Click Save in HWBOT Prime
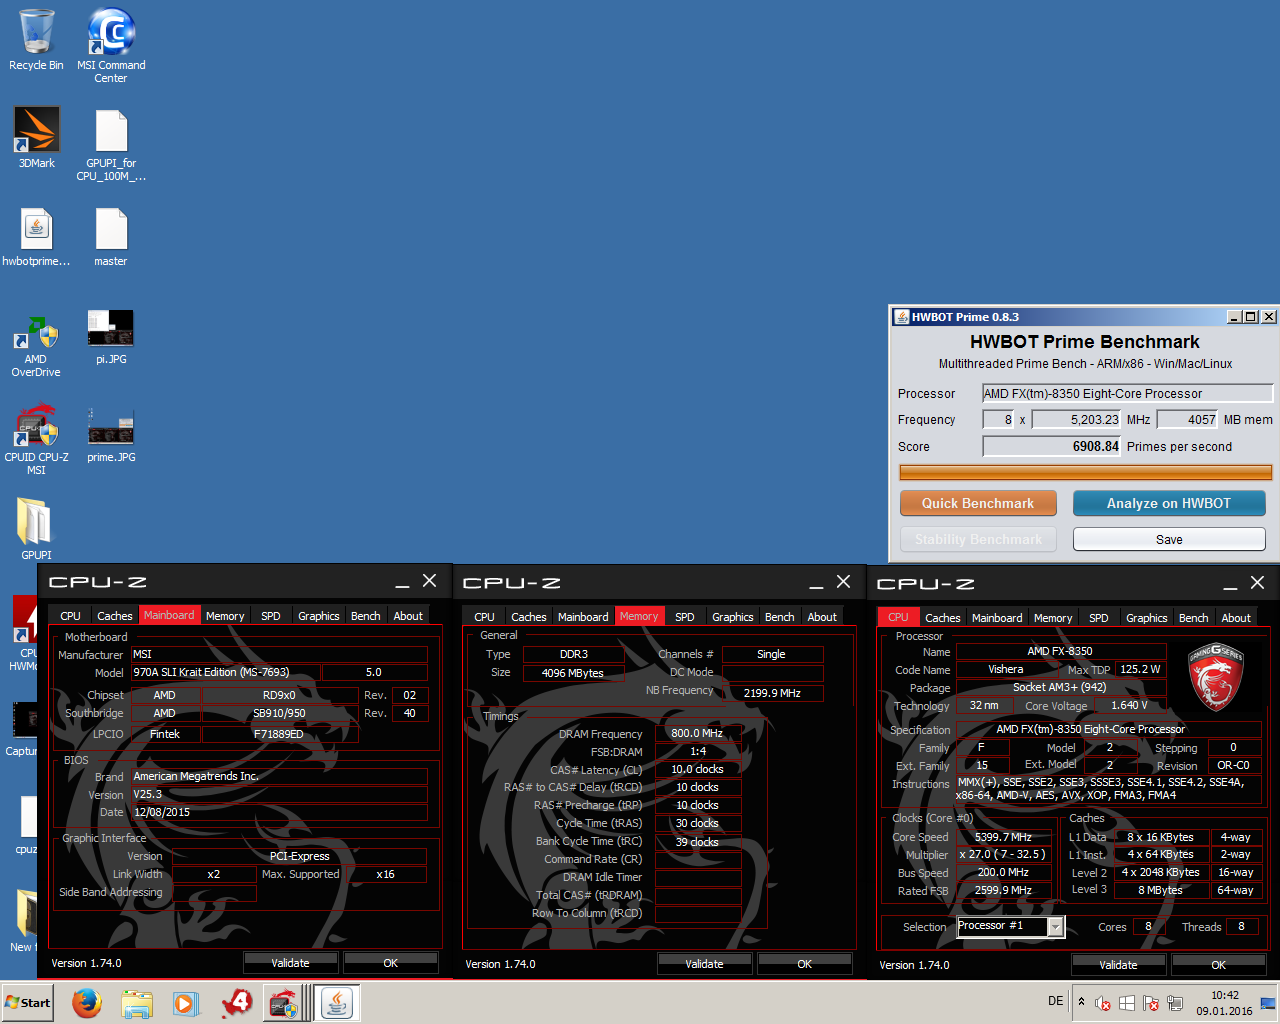This screenshot has height=1024, width=1280. tap(1169, 539)
